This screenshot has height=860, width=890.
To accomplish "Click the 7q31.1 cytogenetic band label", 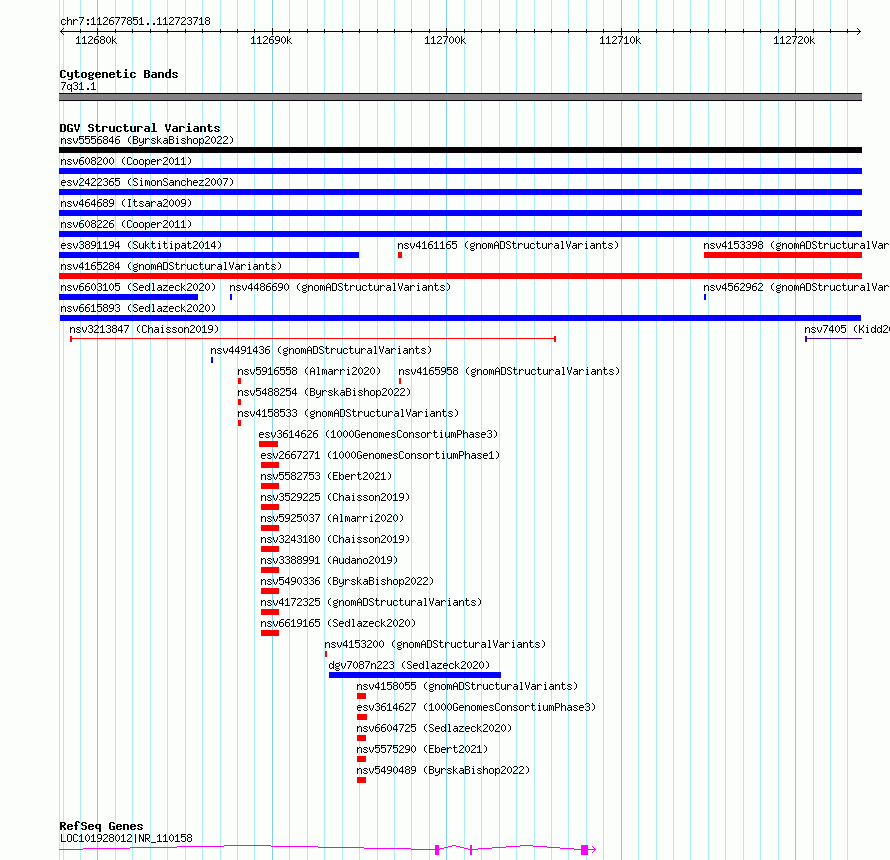I will [78, 86].
